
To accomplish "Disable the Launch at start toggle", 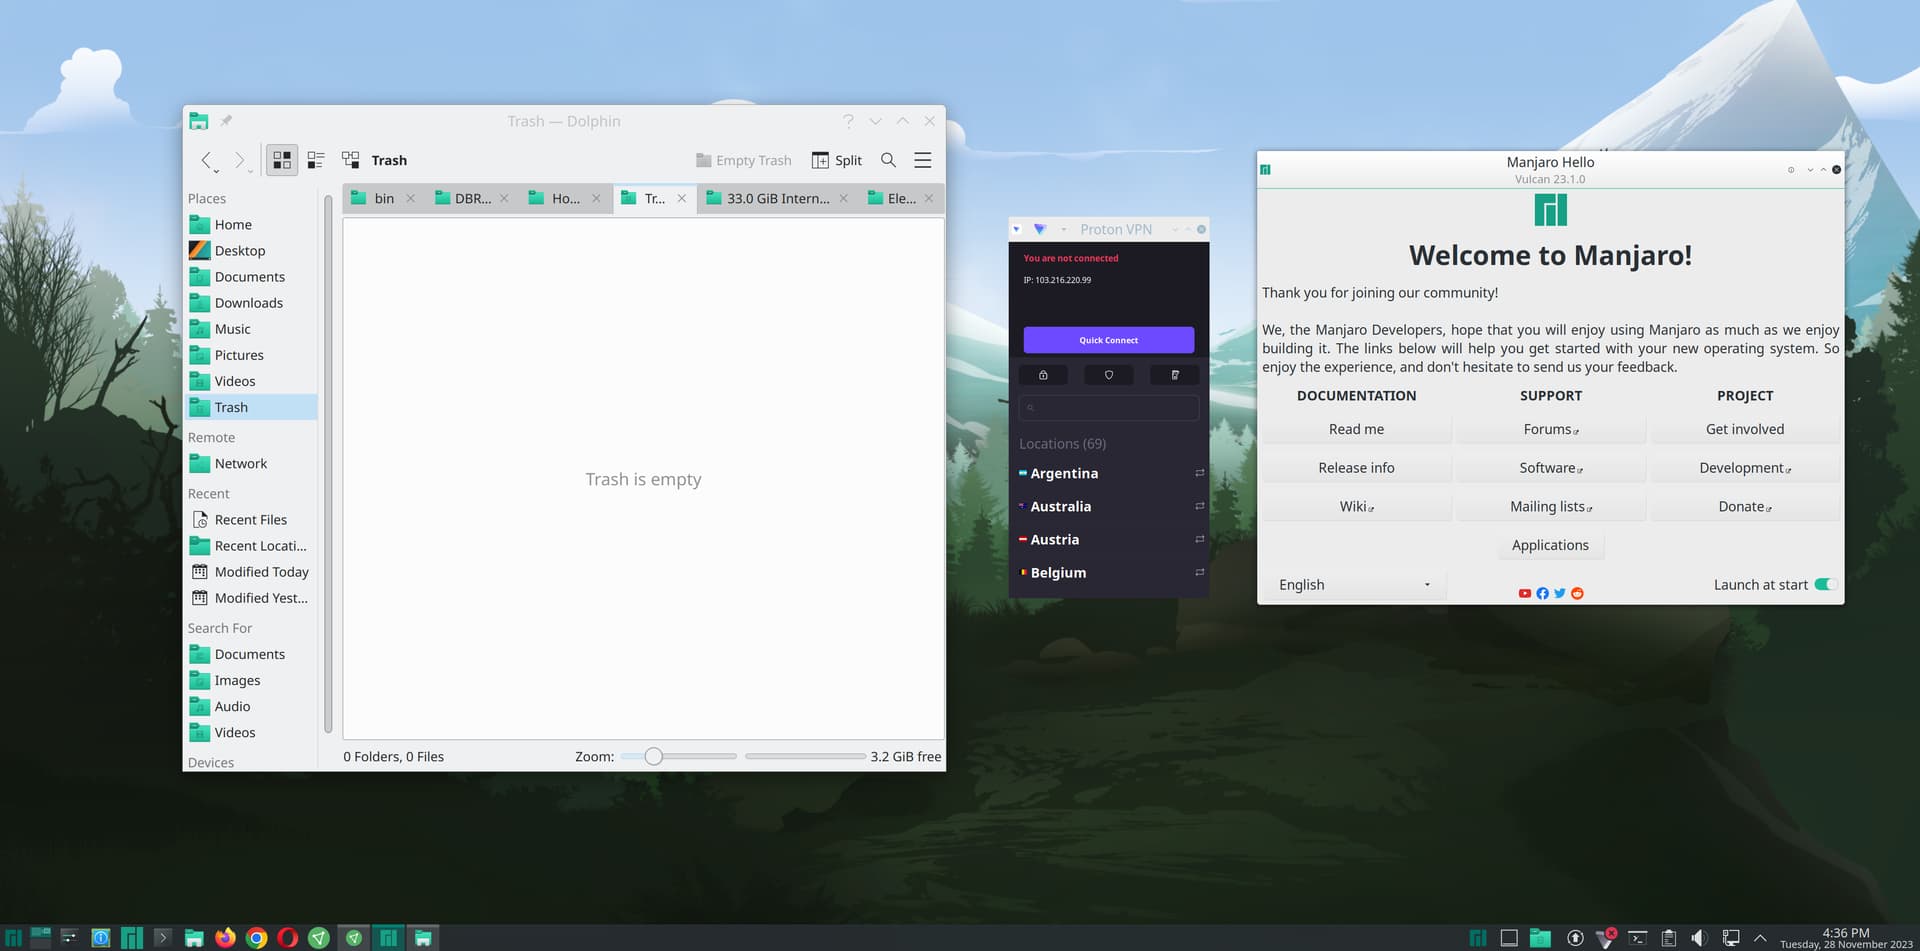I will click(x=1827, y=584).
